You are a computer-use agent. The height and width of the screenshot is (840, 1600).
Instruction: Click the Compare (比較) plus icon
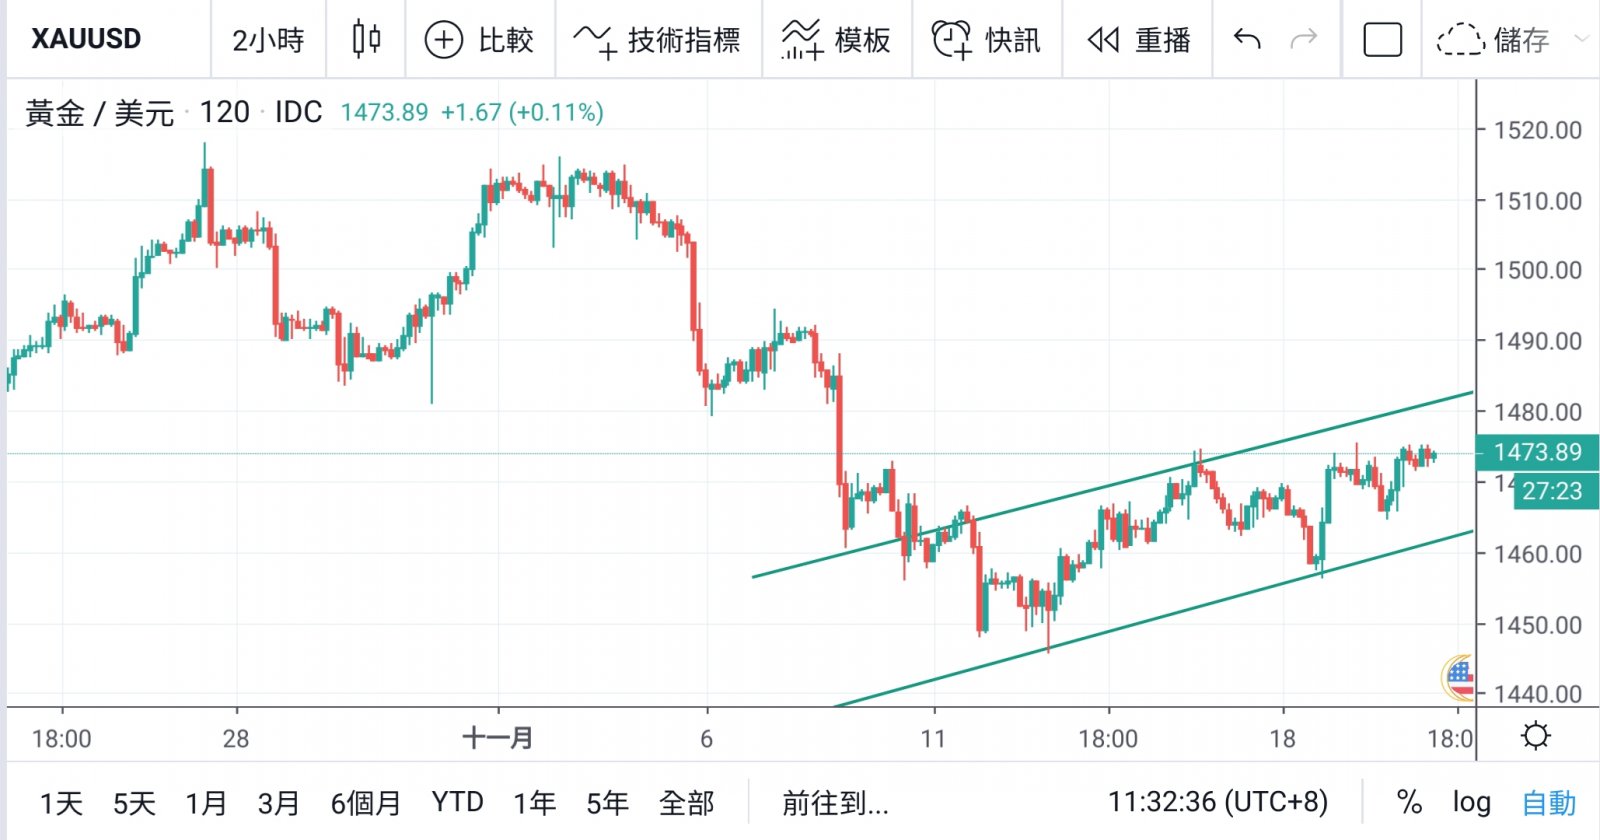click(x=443, y=40)
